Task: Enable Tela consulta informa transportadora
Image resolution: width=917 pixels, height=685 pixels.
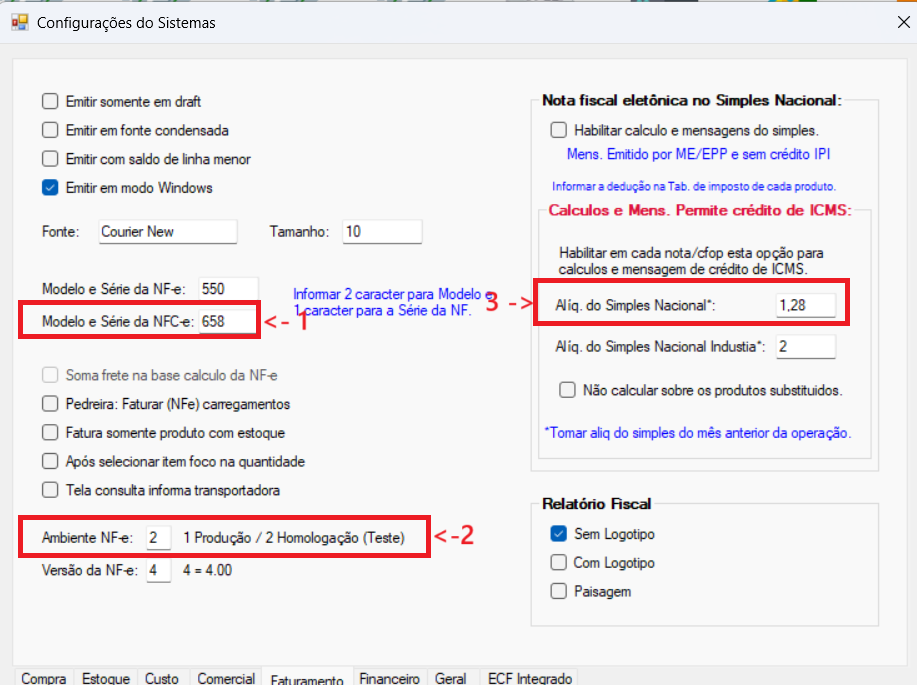Action: (x=50, y=490)
